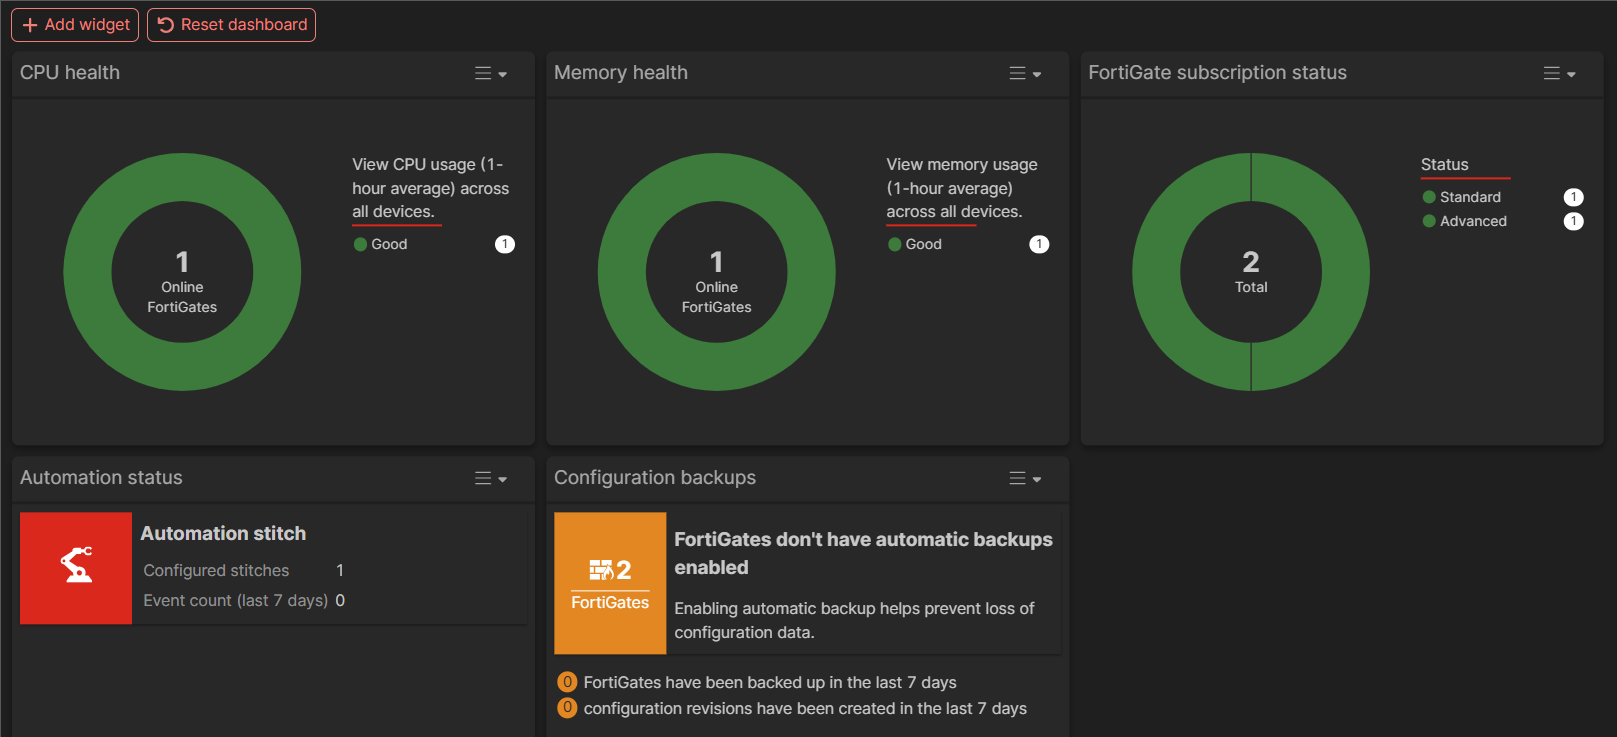Click the Reset dashboard button
This screenshot has width=1617, height=737.
click(x=231, y=25)
